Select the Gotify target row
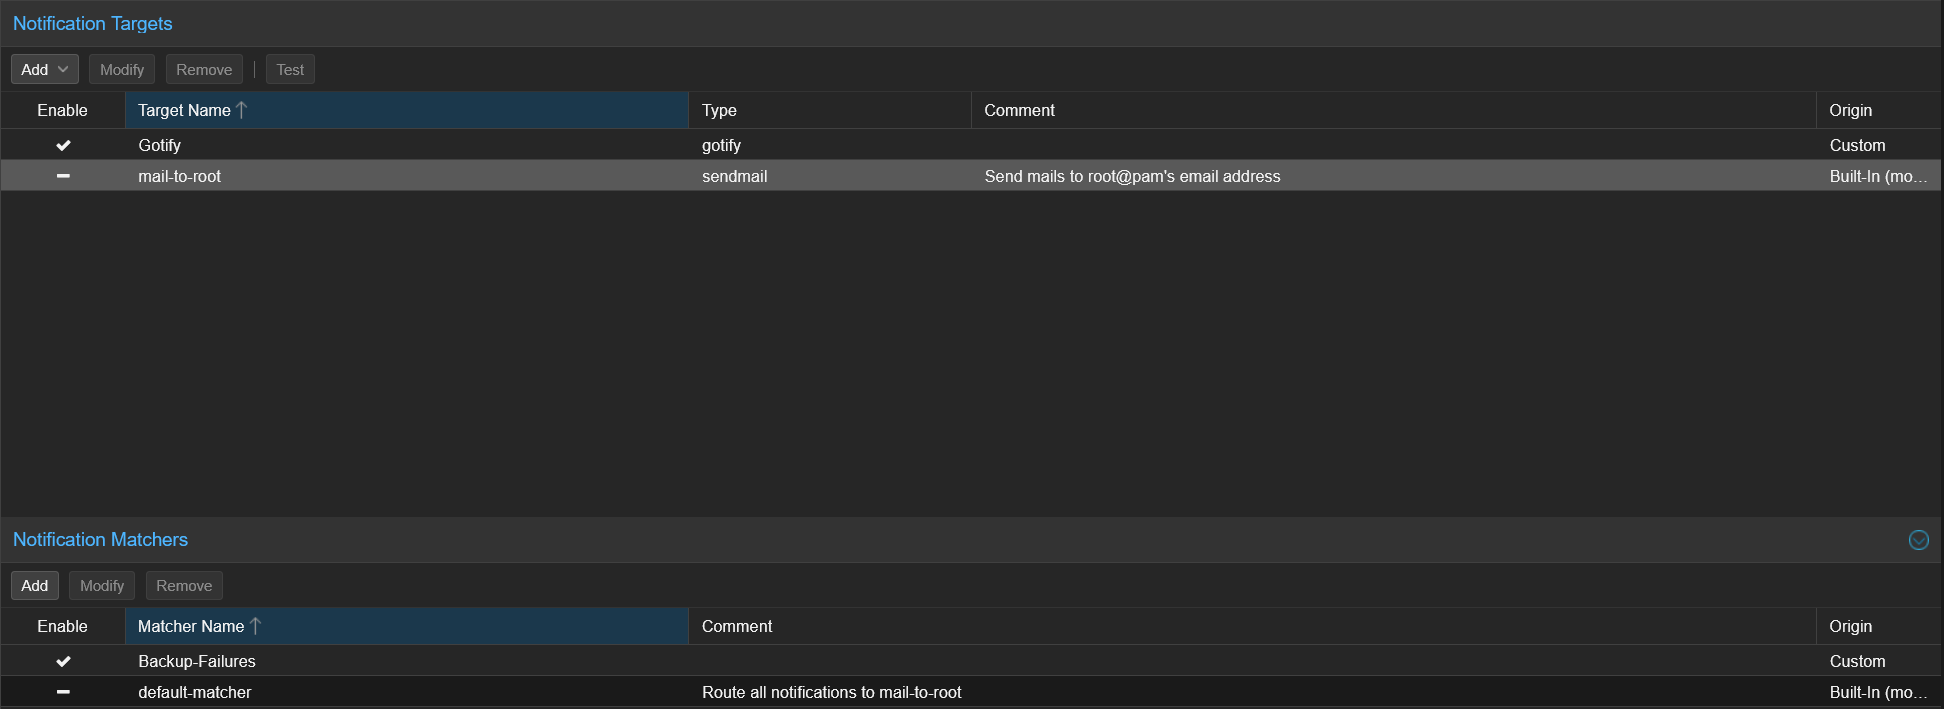 pyautogui.click(x=400, y=145)
